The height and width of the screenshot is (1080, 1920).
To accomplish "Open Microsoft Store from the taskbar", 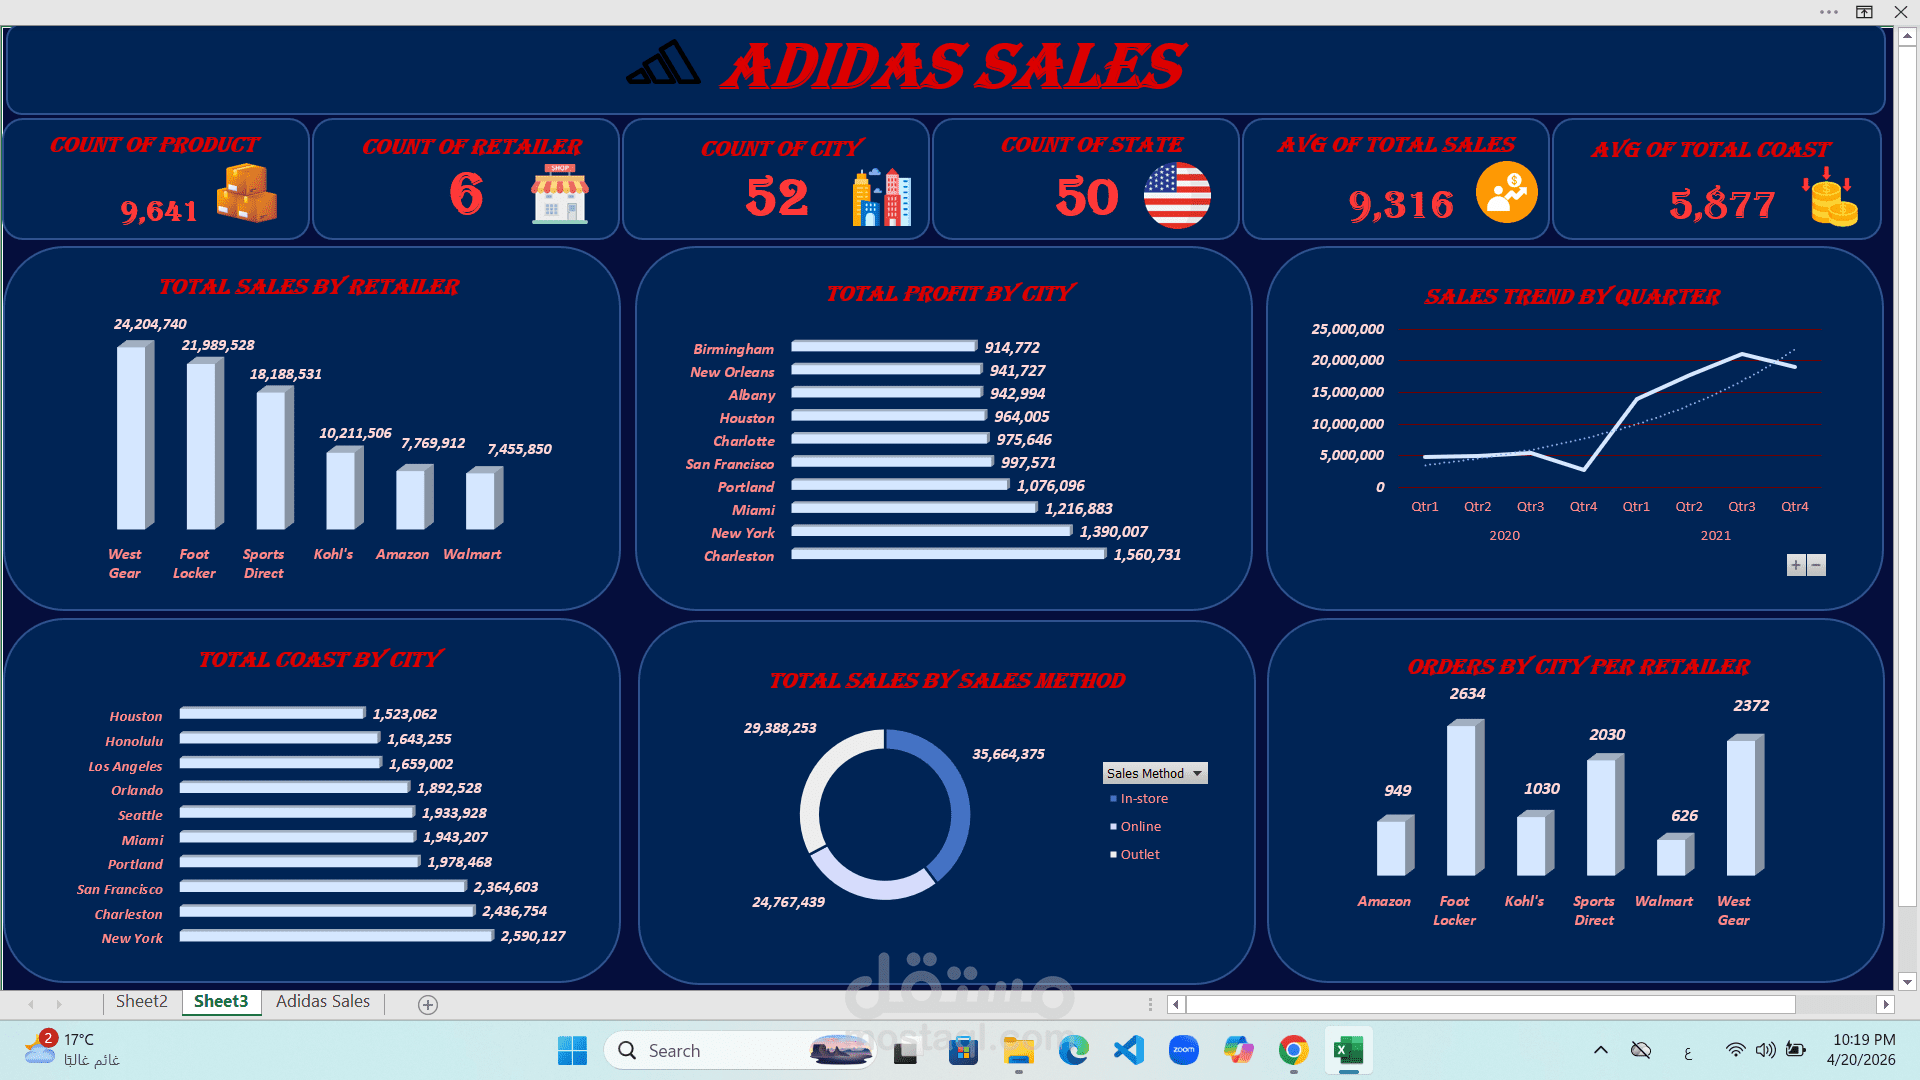I will [x=963, y=1051].
